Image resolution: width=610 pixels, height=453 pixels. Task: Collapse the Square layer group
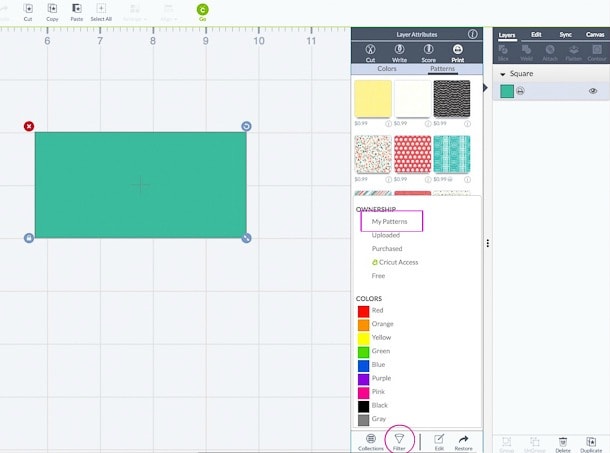click(503, 74)
